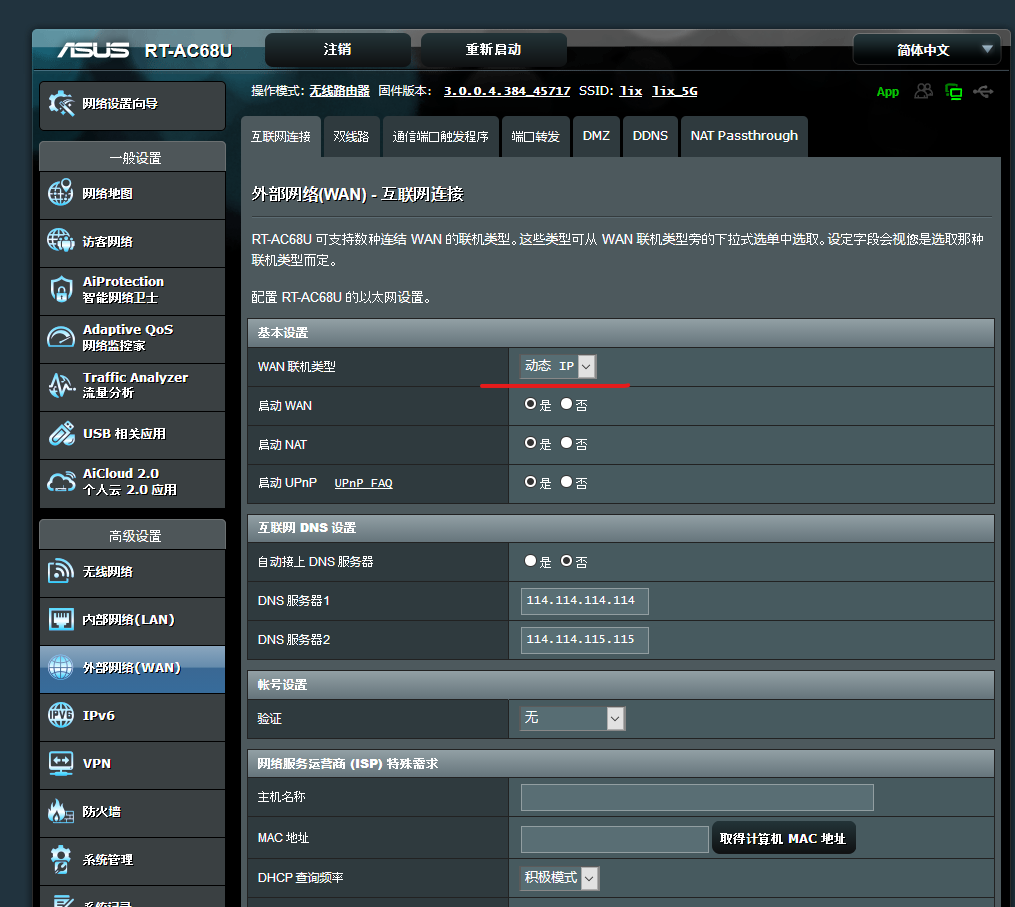Click the 取得计算机 MAC 地址 button
Image resolution: width=1015 pixels, height=907 pixels.
pos(783,838)
